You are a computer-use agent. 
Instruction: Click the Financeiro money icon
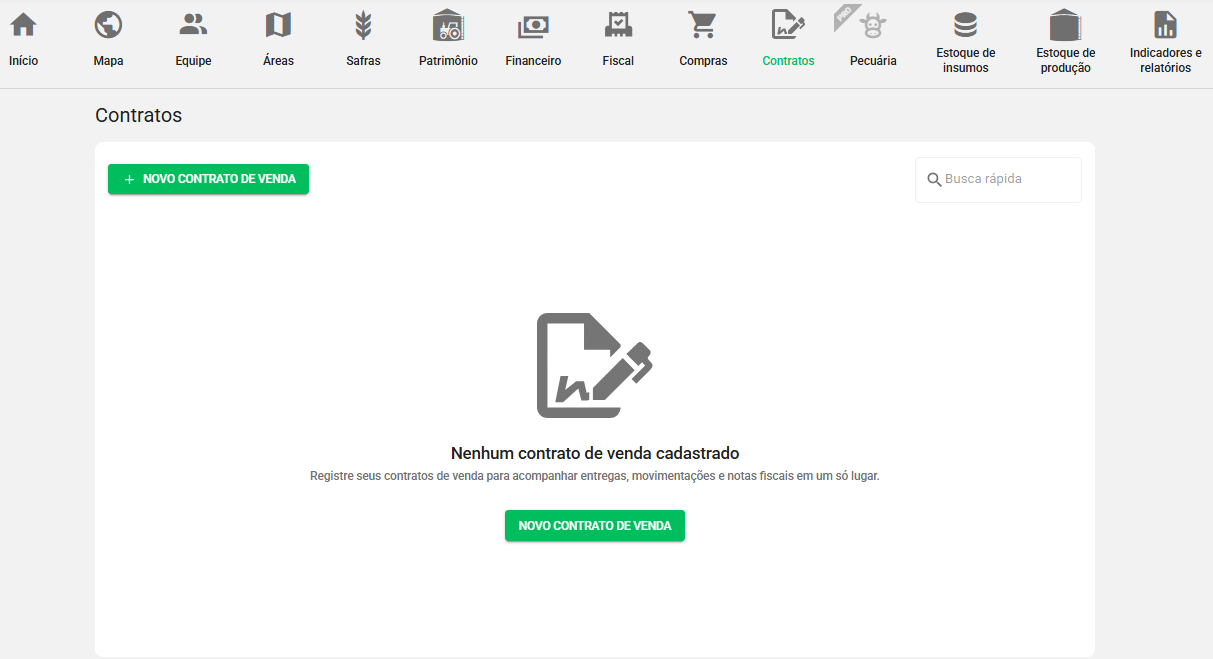click(x=533, y=26)
